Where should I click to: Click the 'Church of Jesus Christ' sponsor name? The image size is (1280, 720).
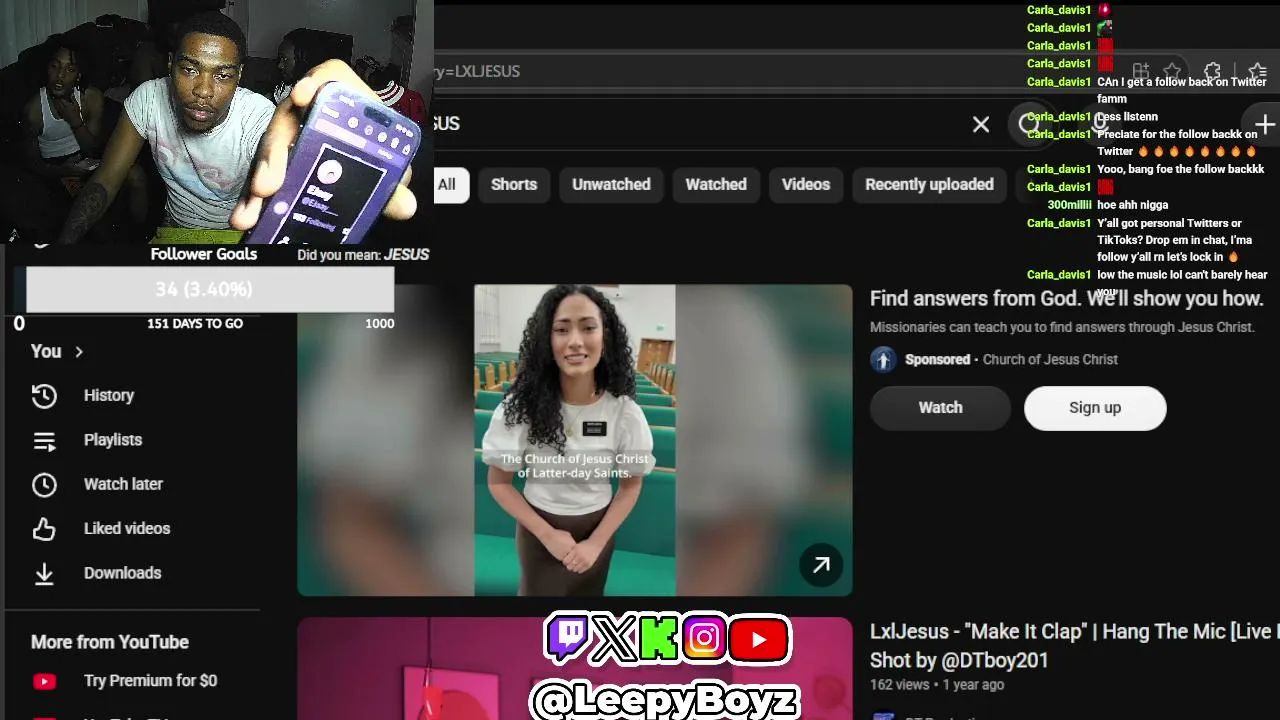[x=1050, y=360]
